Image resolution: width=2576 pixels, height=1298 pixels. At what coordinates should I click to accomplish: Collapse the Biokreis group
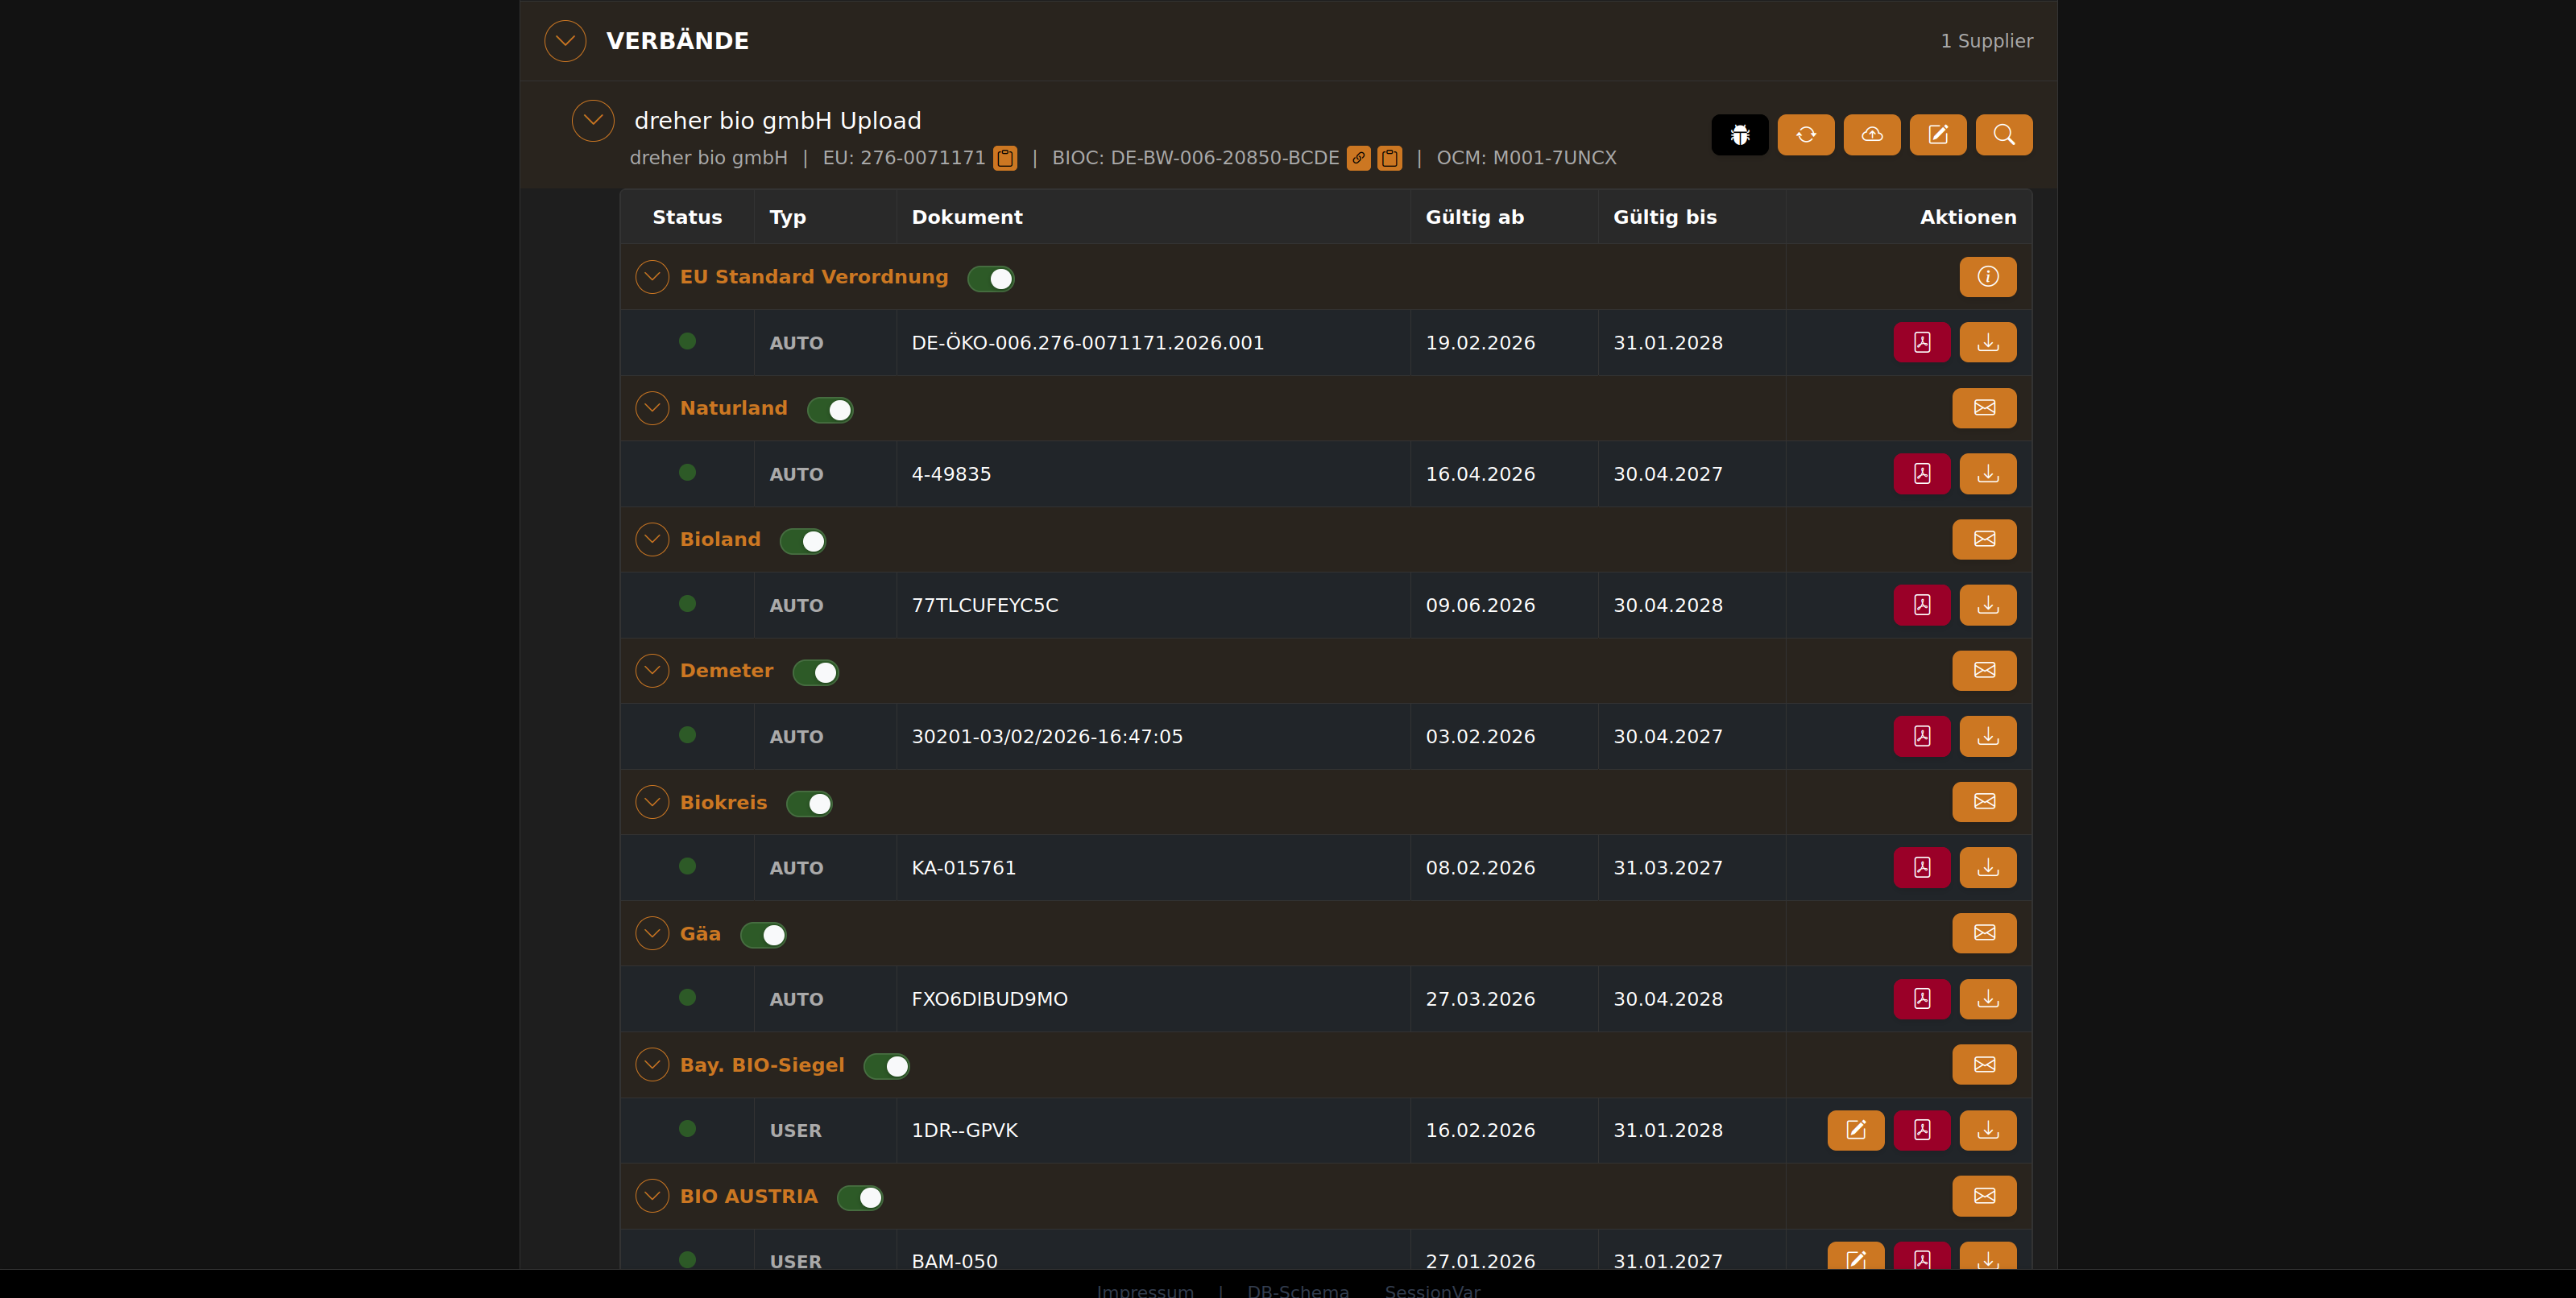click(652, 802)
